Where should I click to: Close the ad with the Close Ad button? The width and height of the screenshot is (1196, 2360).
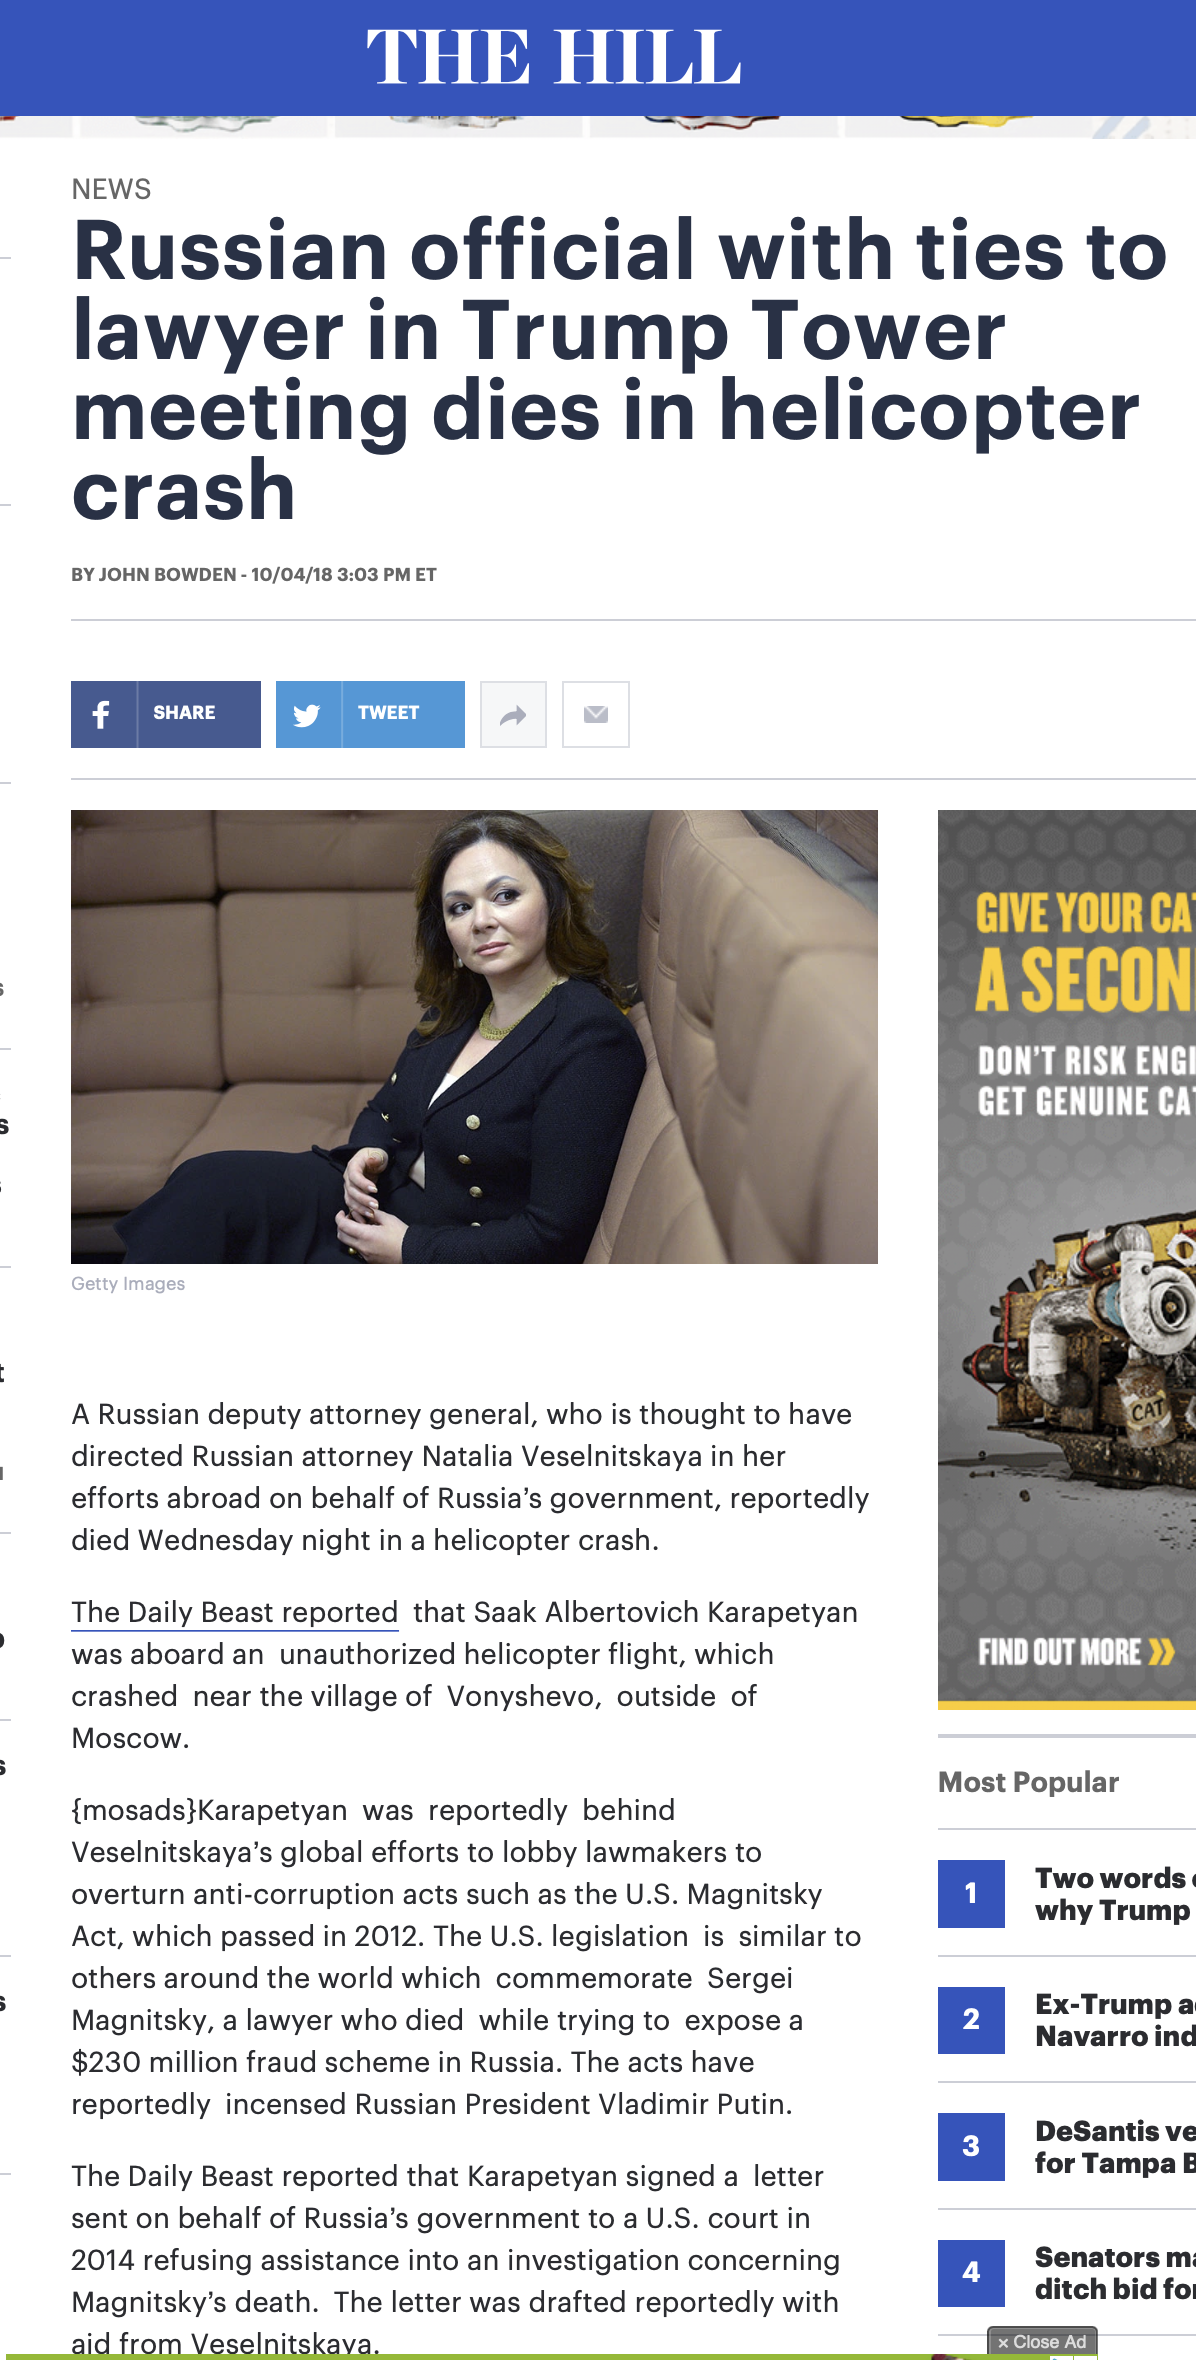tap(1042, 2341)
